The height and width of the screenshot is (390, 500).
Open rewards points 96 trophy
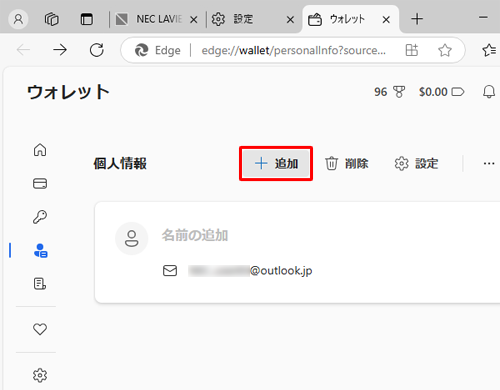389,92
